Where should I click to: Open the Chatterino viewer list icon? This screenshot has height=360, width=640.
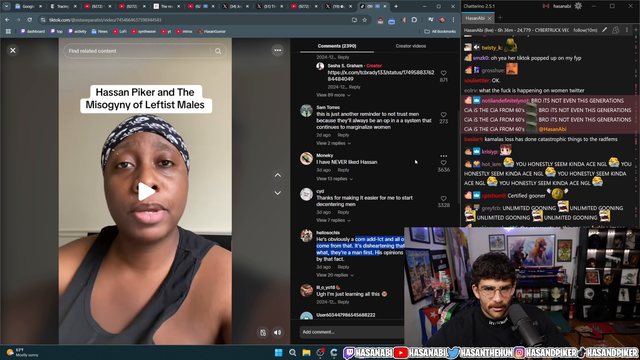616,30
